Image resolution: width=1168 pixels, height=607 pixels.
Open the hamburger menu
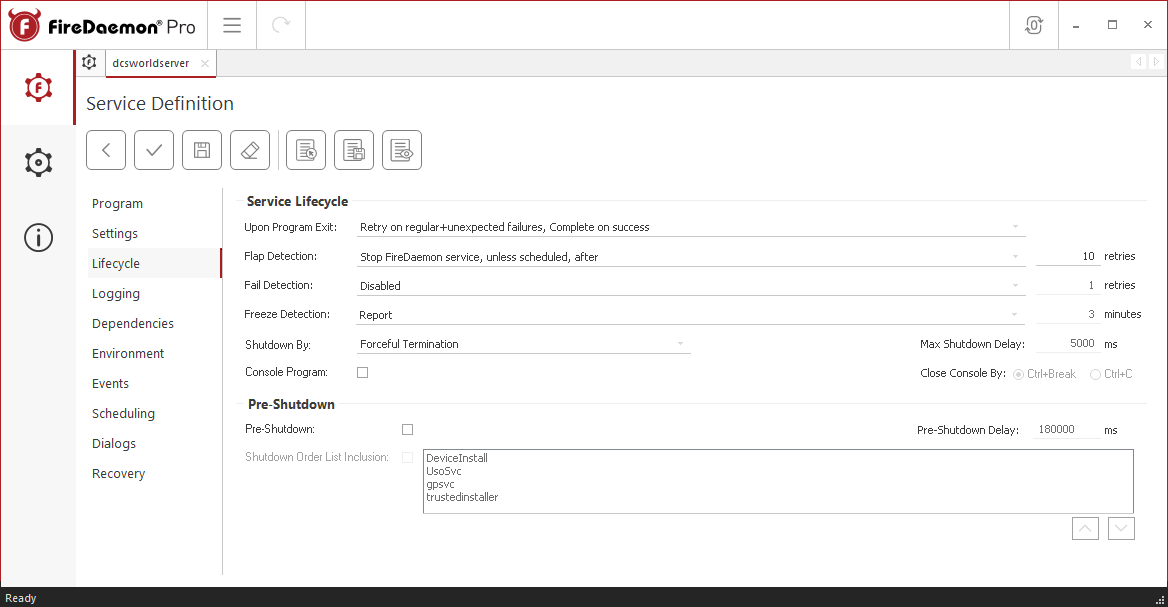tap(232, 25)
